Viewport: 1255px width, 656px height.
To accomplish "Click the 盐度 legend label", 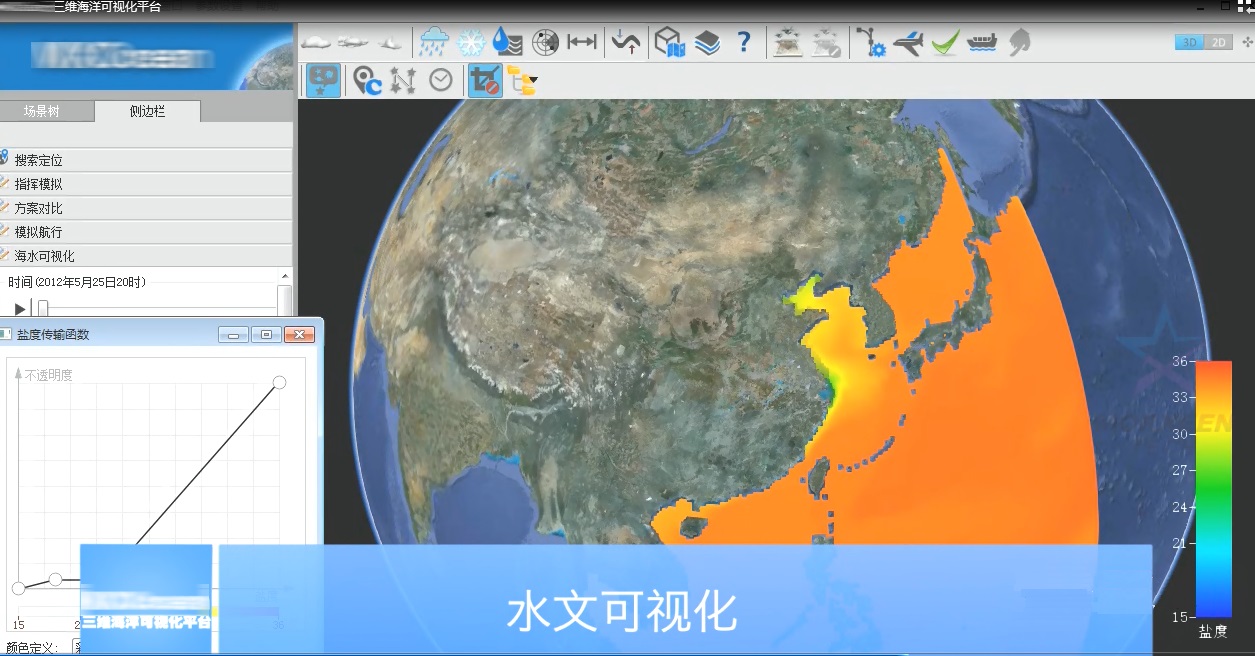I will coord(1212,631).
